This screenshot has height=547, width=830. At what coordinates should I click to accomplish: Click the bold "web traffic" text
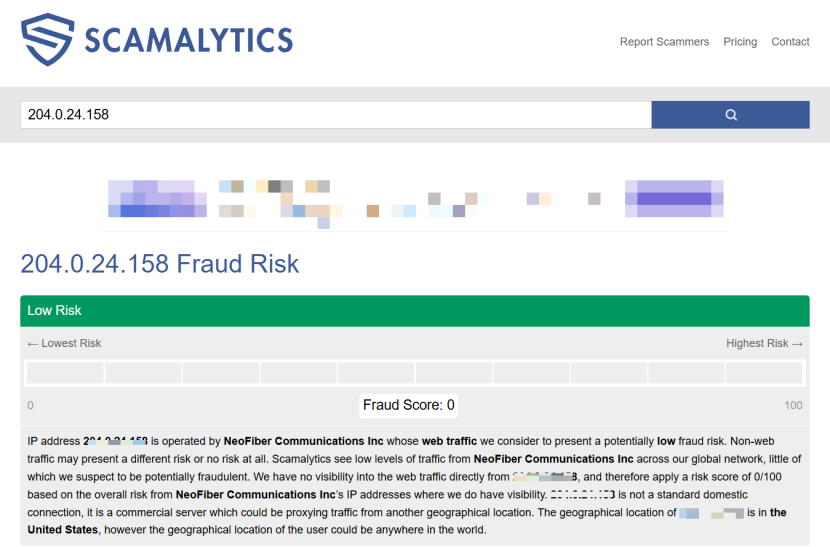449,441
